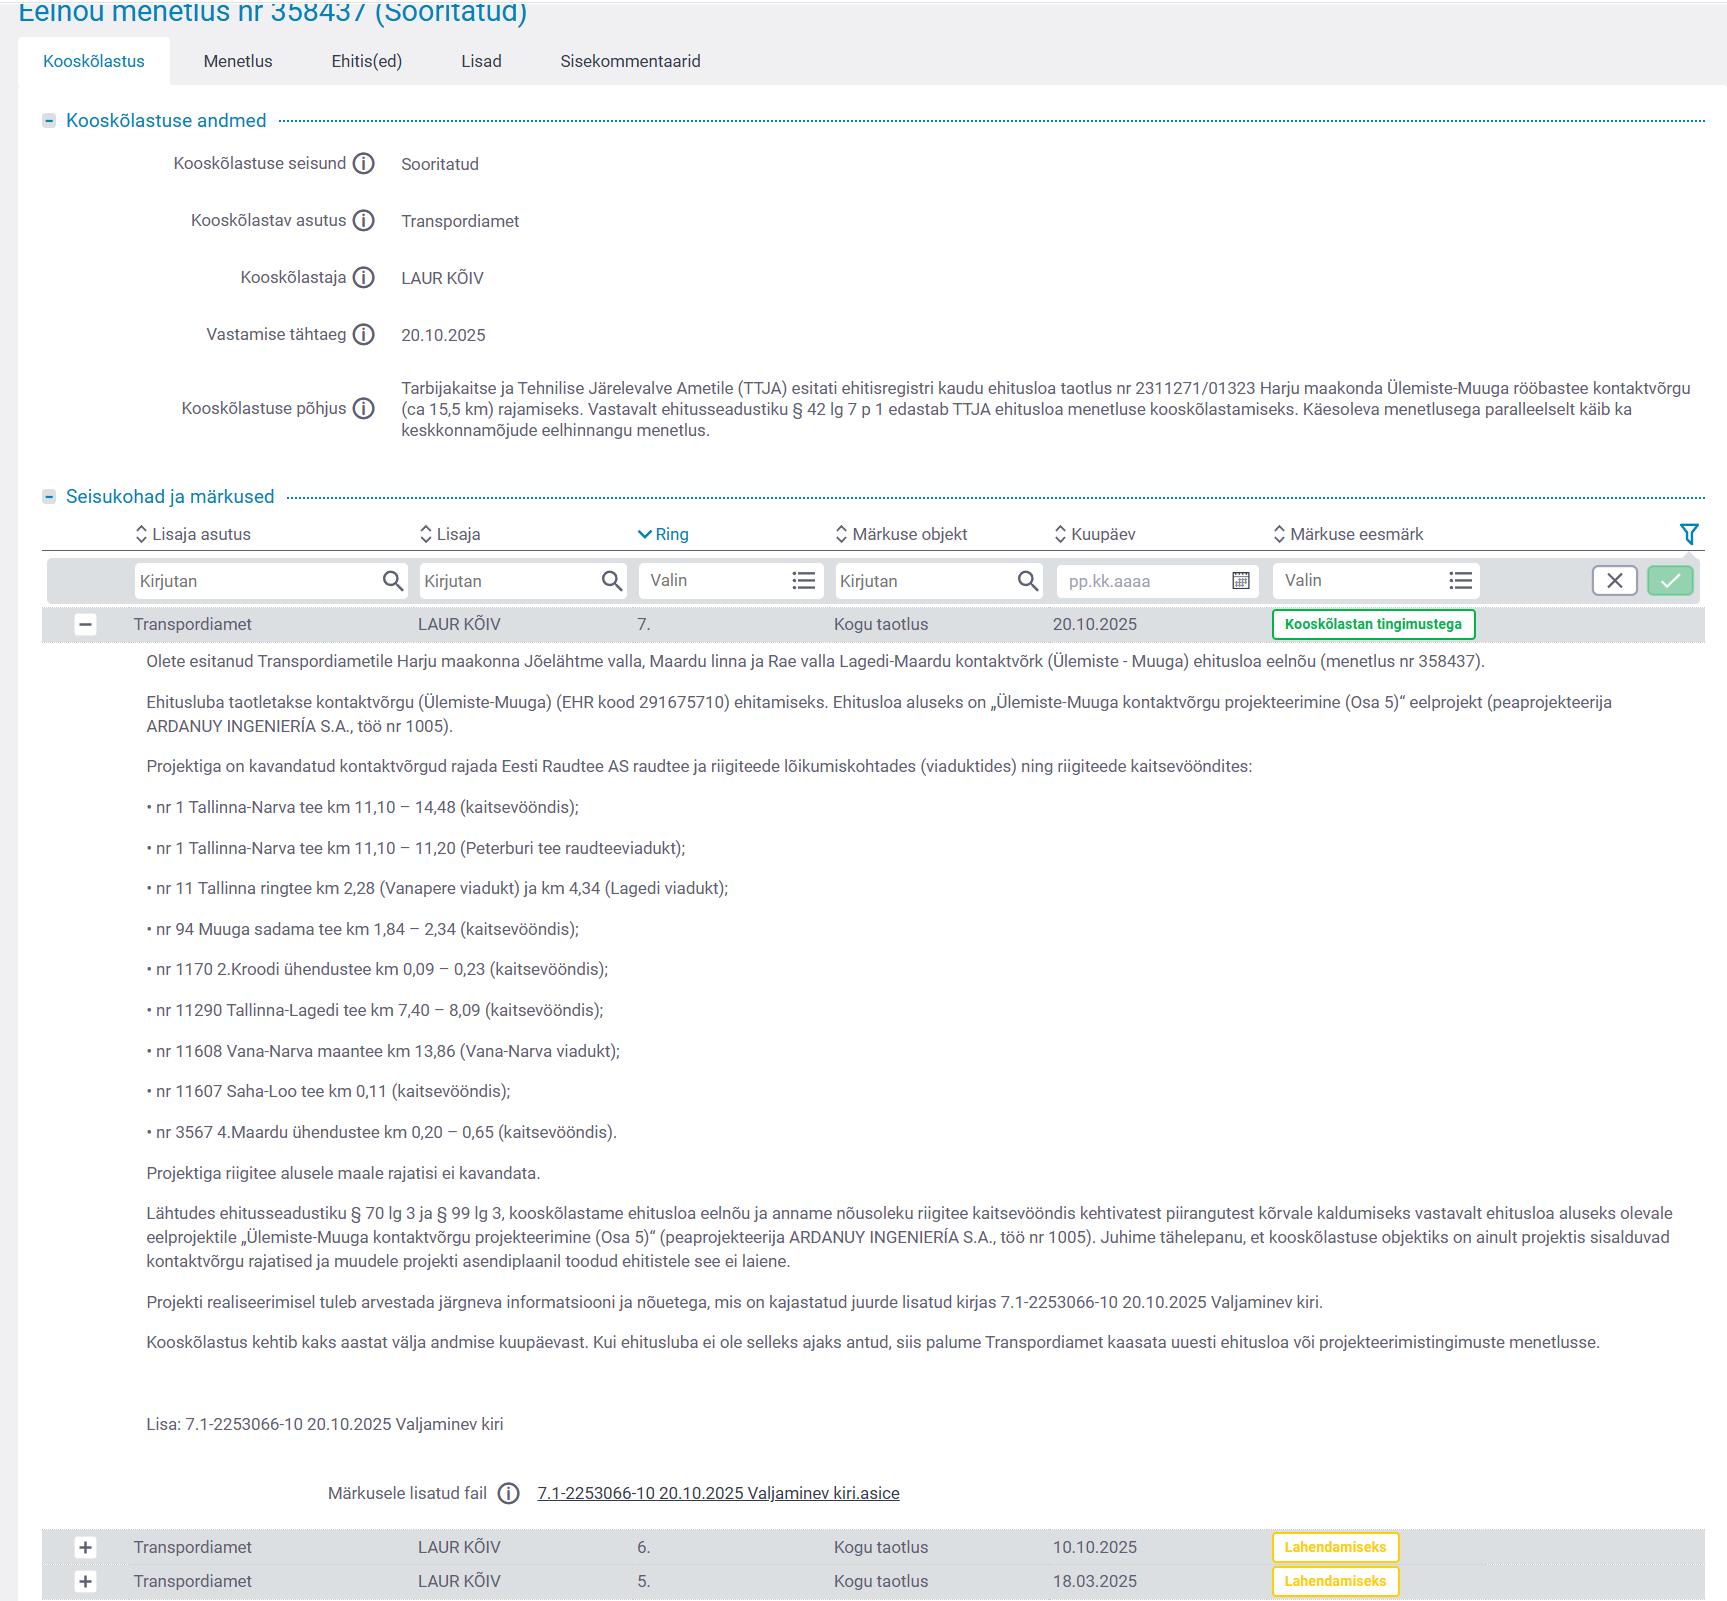Click info icon next to Kooskõlastuse seisund

point(364,164)
